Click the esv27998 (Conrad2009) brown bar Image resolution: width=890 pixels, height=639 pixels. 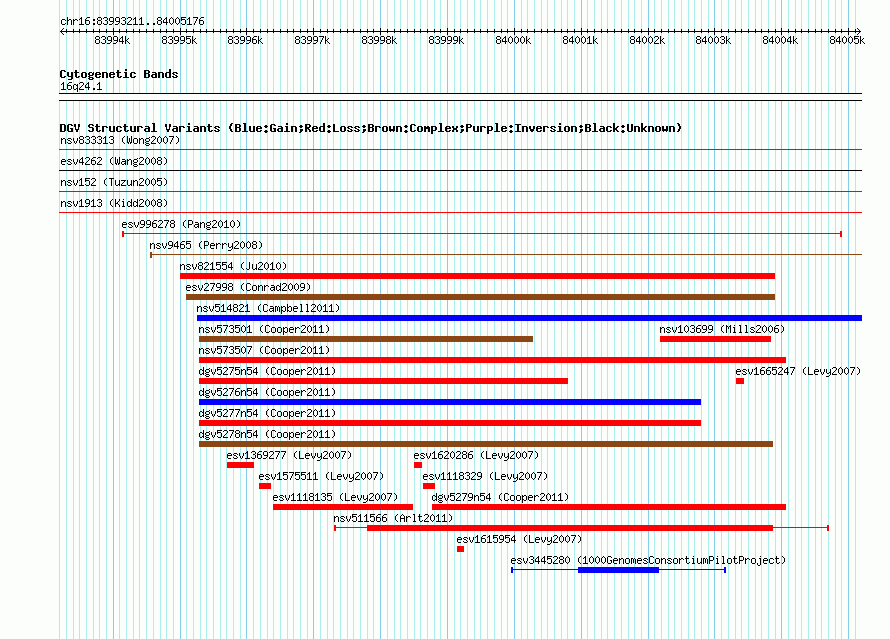click(480, 297)
